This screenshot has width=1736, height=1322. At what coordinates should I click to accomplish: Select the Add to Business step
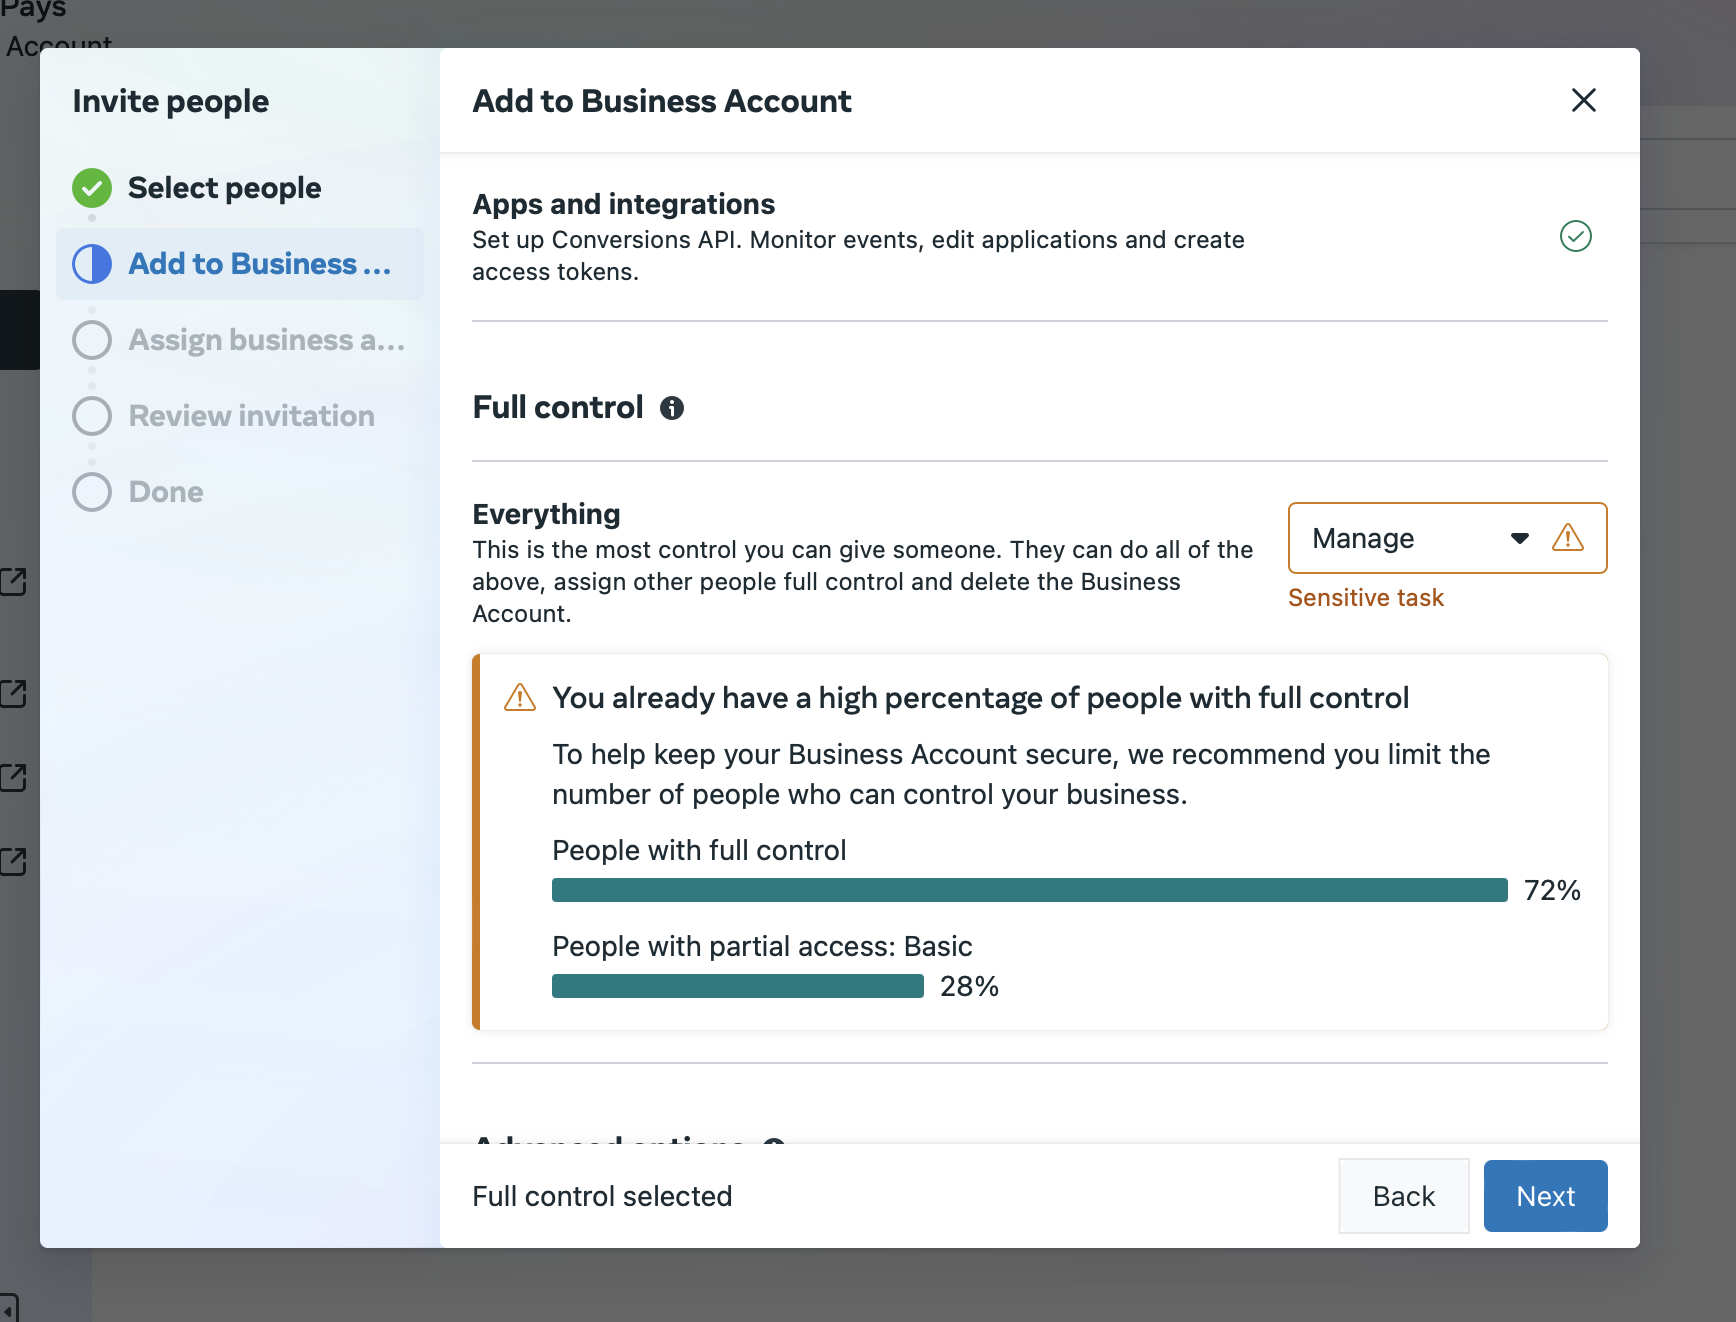(x=259, y=264)
